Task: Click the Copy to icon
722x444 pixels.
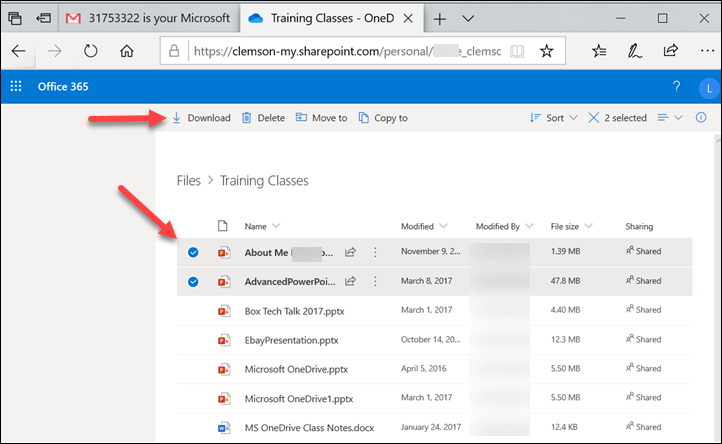Action: coord(364,118)
